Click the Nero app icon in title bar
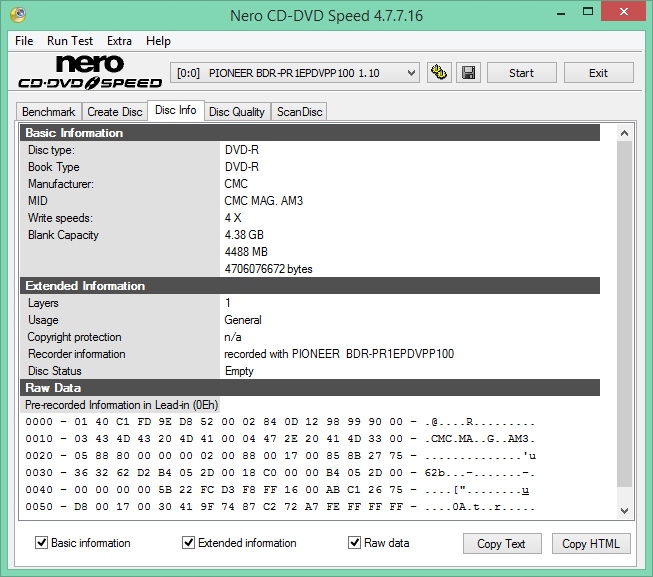 click(x=18, y=15)
